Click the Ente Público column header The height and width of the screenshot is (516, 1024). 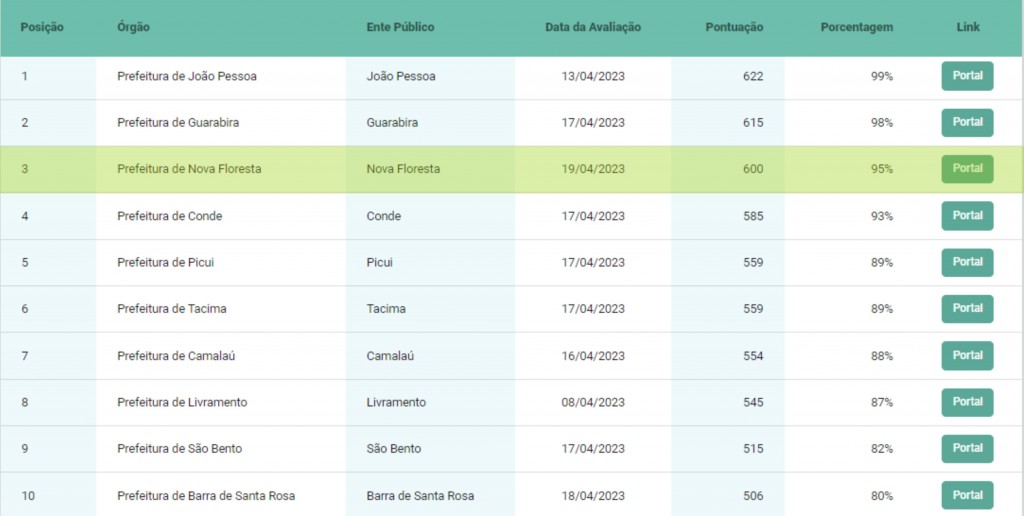coord(400,28)
